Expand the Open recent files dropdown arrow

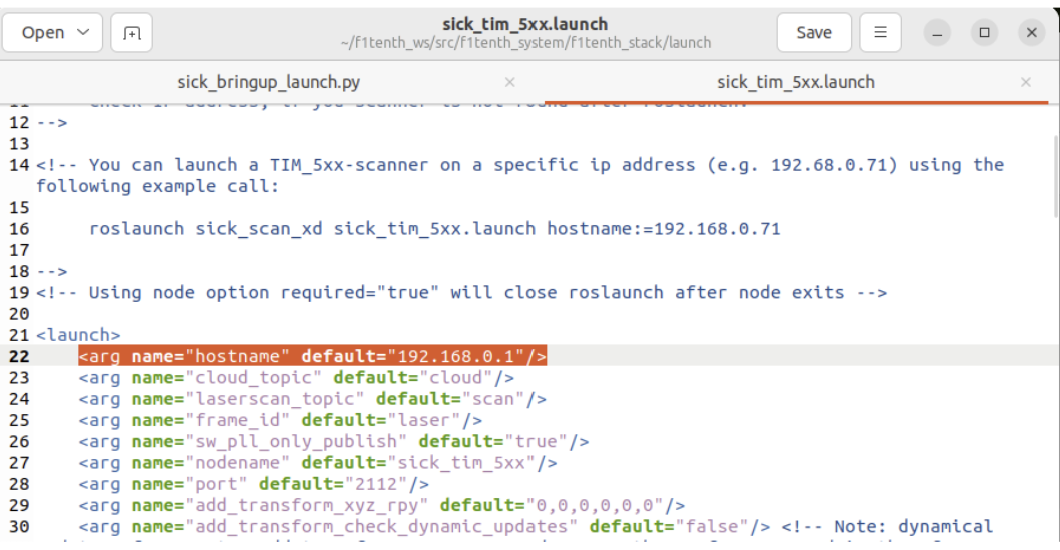[83, 32]
